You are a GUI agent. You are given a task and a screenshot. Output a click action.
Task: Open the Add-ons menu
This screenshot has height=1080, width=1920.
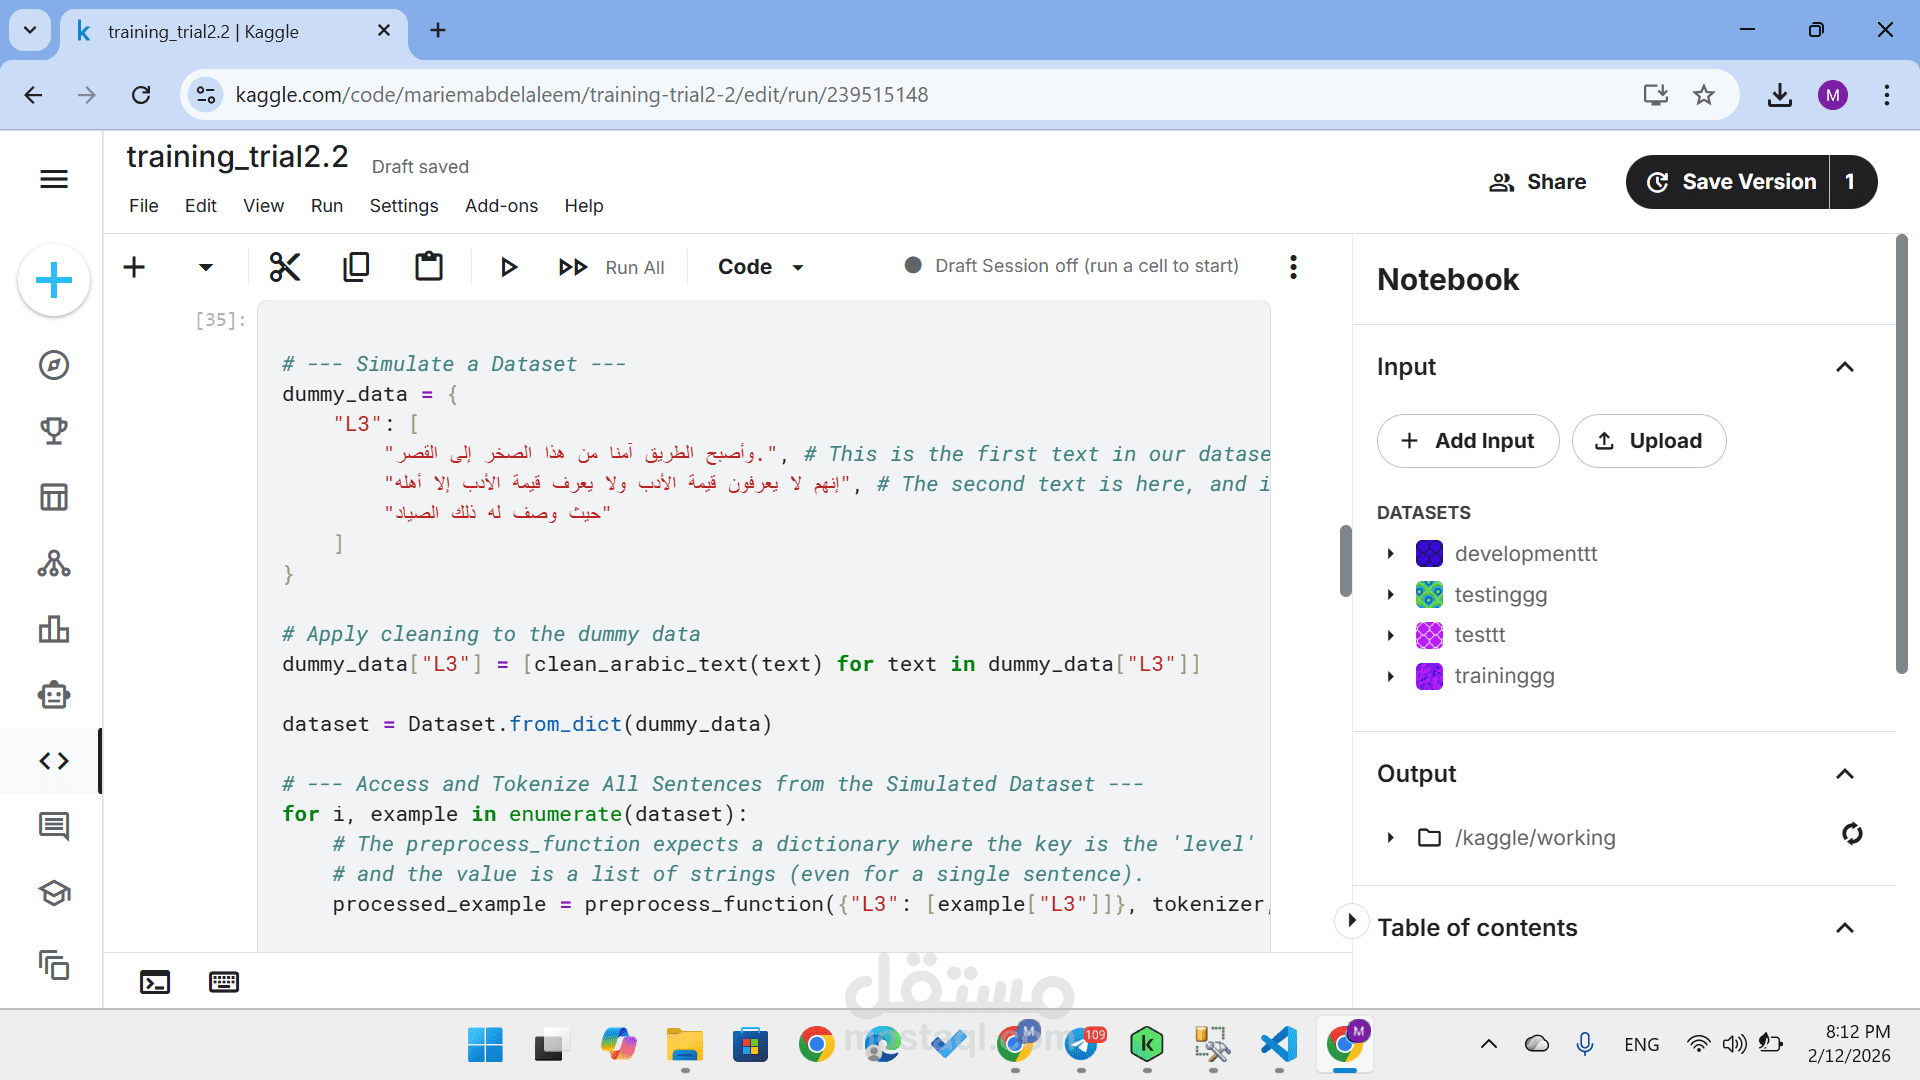501,206
